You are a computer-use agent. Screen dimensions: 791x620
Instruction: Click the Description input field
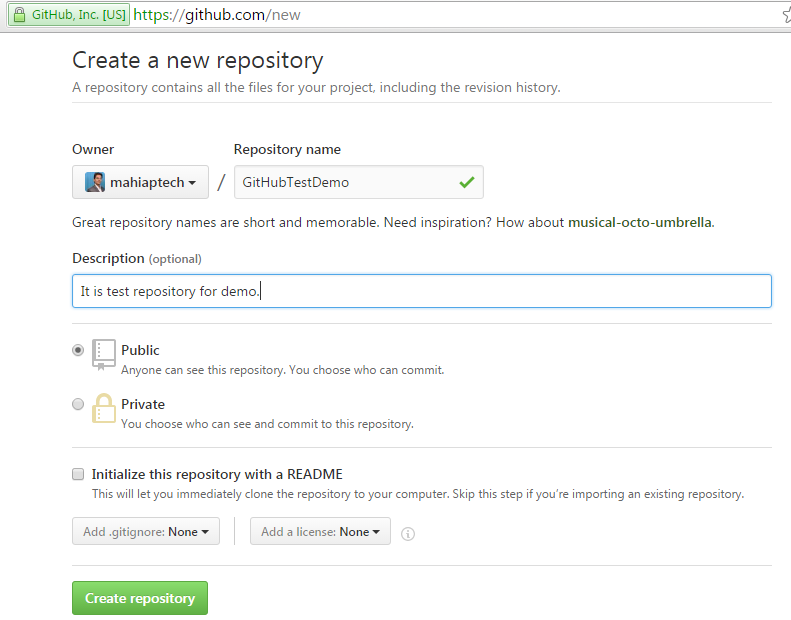coord(422,291)
